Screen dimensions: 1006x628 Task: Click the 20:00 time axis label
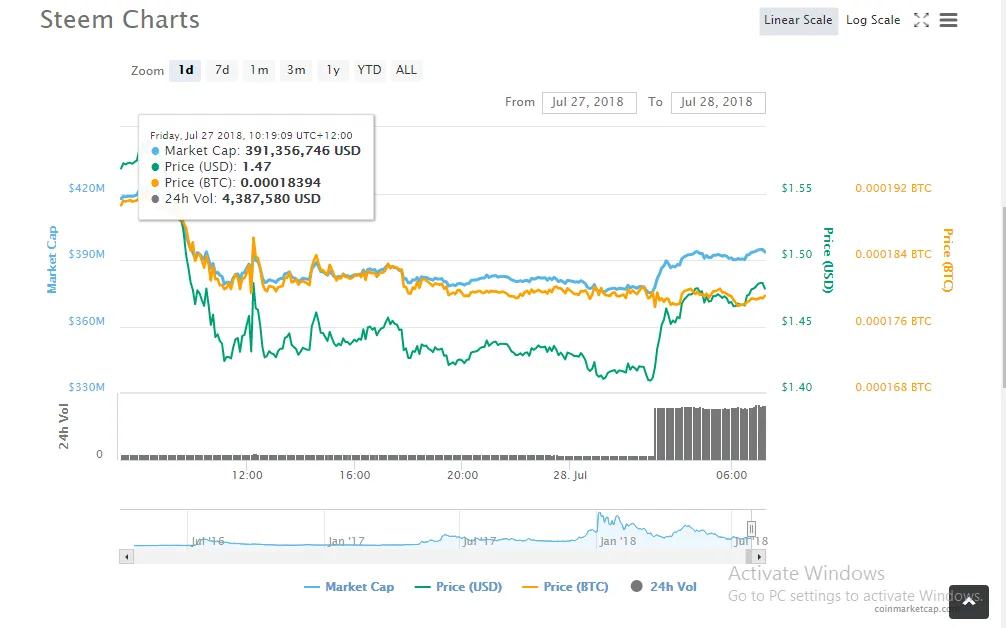click(x=463, y=475)
